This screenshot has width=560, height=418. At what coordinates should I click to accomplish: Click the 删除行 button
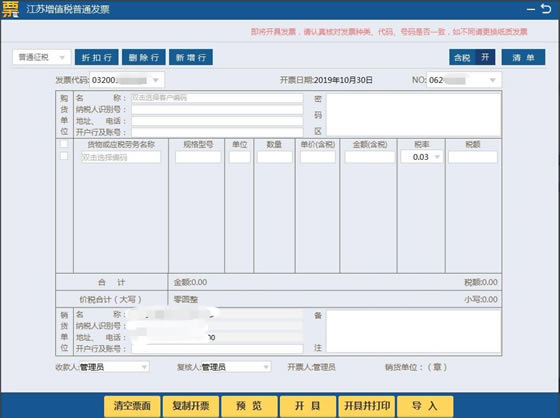(144, 57)
